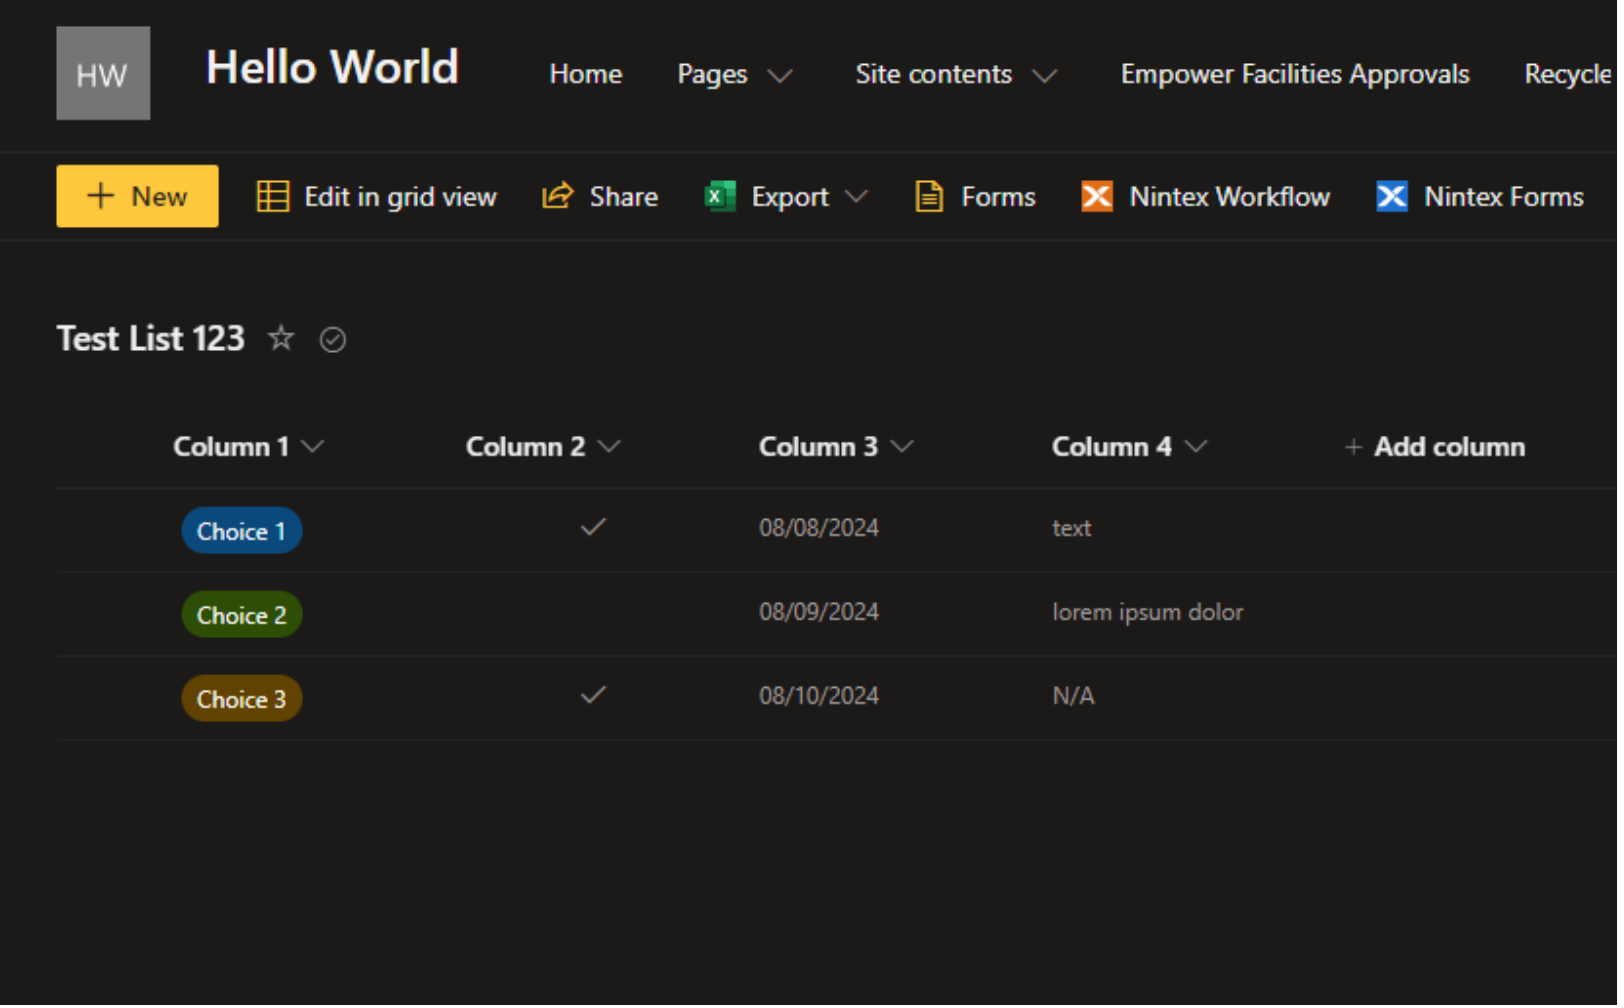Open Pages navigation item
The width and height of the screenshot is (1624, 1008).
click(x=713, y=74)
